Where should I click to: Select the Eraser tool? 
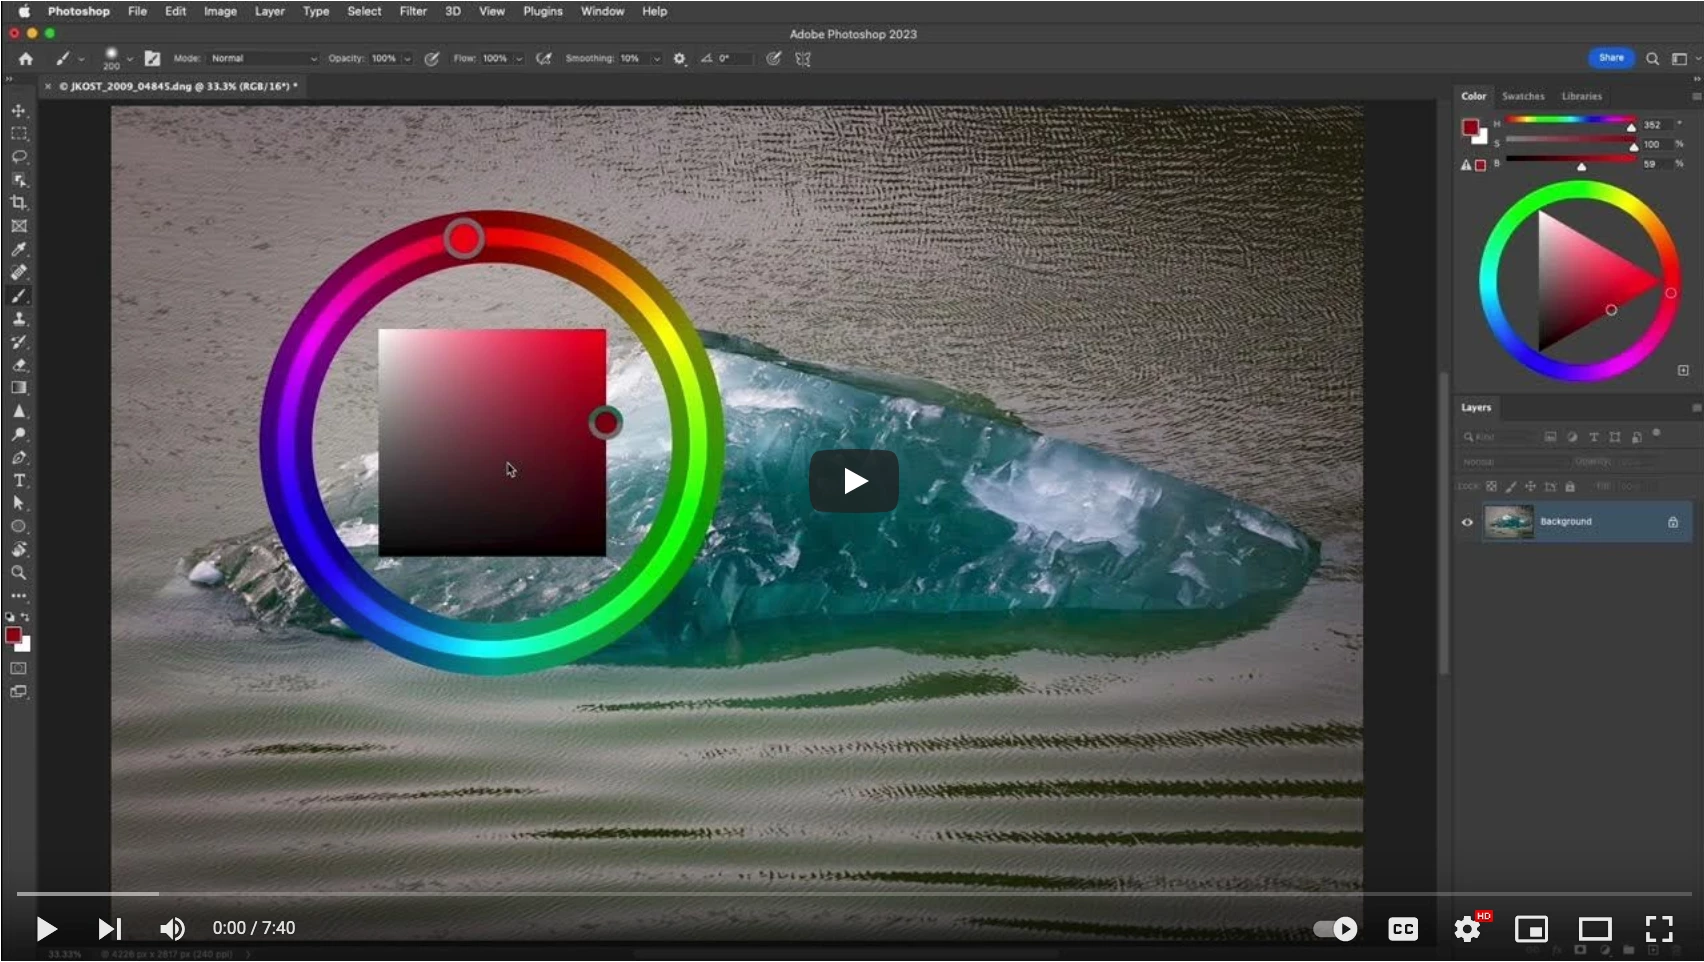19,365
